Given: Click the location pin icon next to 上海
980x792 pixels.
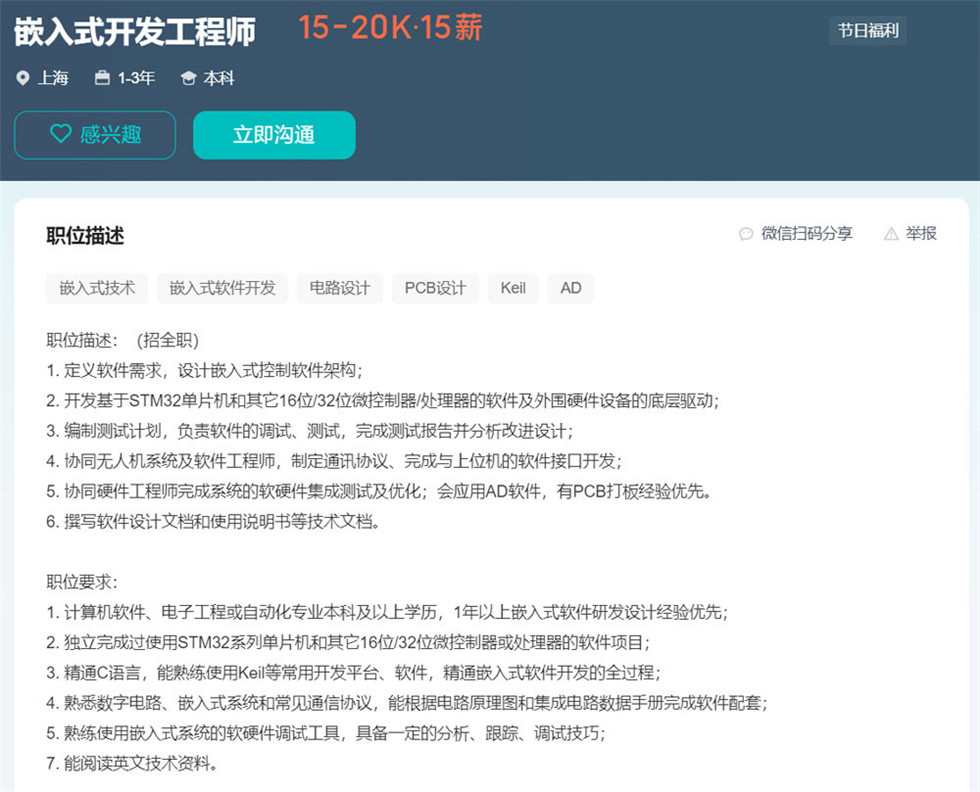Looking at the screenshot, I should coord(22,78).
